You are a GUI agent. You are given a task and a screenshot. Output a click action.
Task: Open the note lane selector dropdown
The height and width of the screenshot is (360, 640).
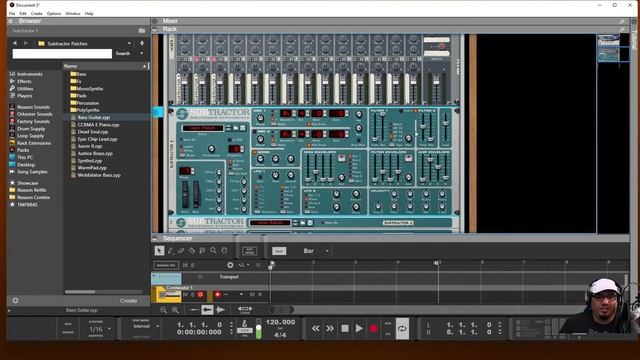pos(241,294)
